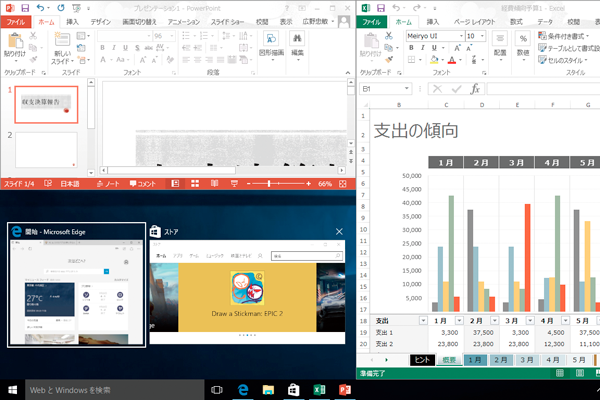
Task: Click PowerPoint Save icon in quick access toolbar
Action: pos(25,8)
